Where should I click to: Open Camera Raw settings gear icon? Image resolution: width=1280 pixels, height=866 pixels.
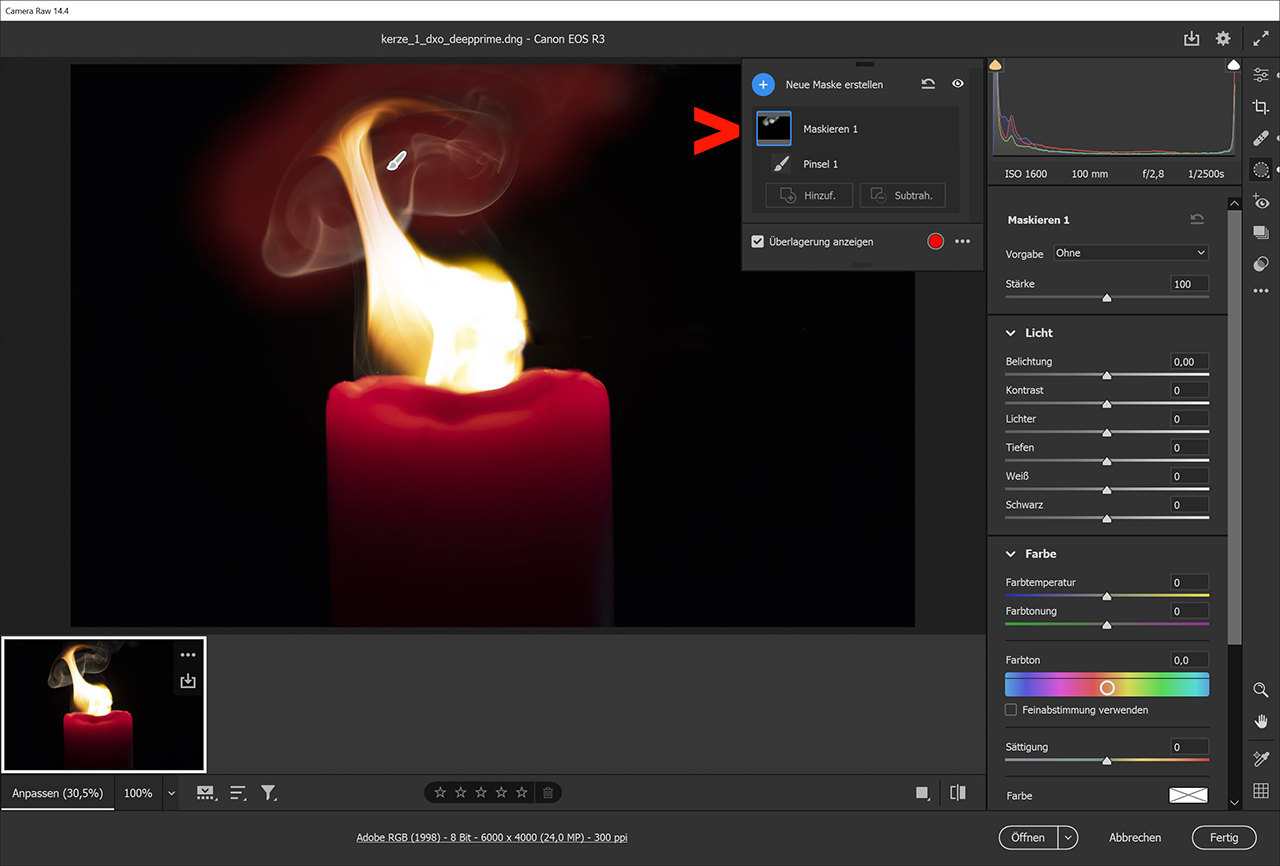1223,39
